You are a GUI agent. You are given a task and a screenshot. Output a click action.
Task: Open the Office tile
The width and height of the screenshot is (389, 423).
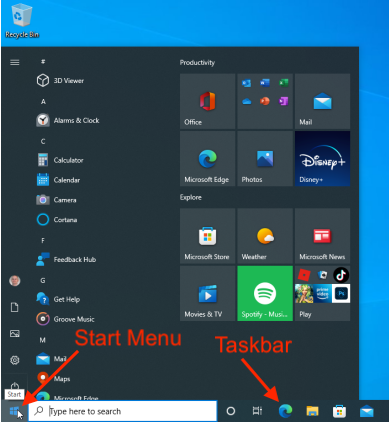[207, 101]
